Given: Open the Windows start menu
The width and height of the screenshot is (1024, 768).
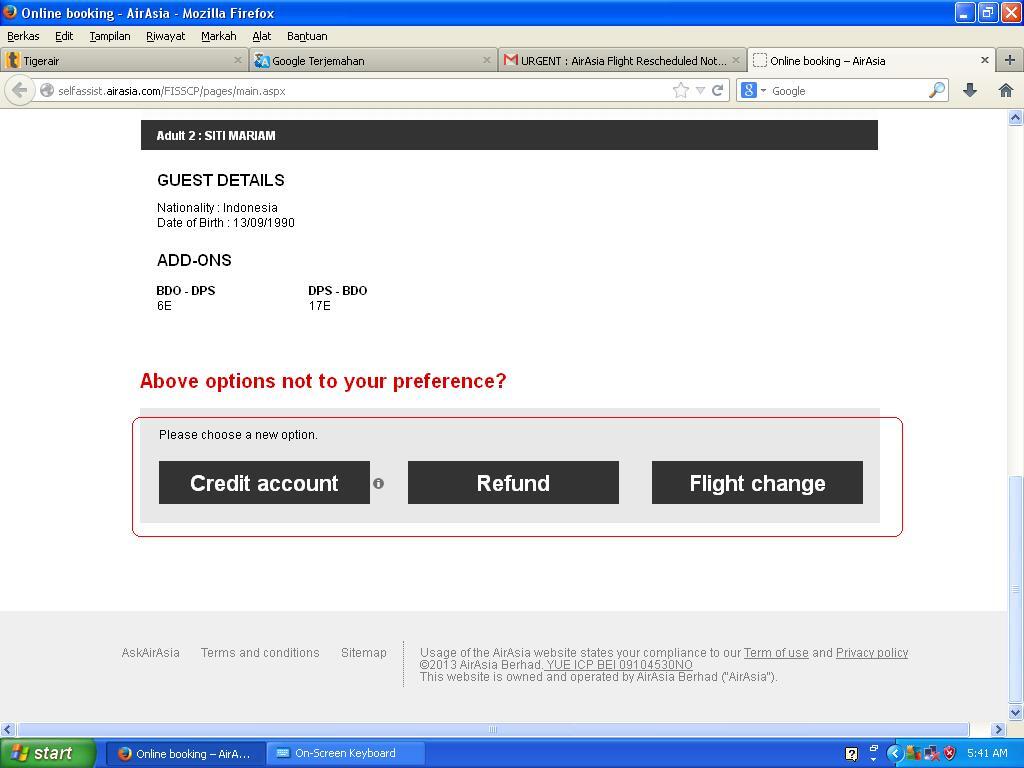Looking at the screenshot, I should point(47,753).
